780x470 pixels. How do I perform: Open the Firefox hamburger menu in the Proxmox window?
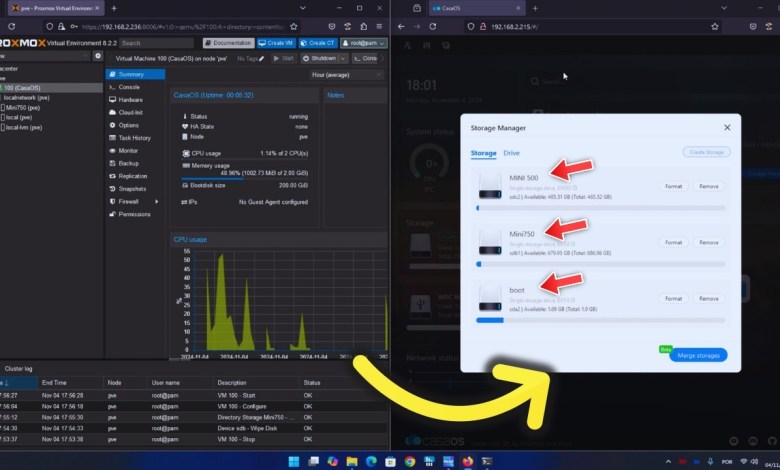tap(380, 26)
